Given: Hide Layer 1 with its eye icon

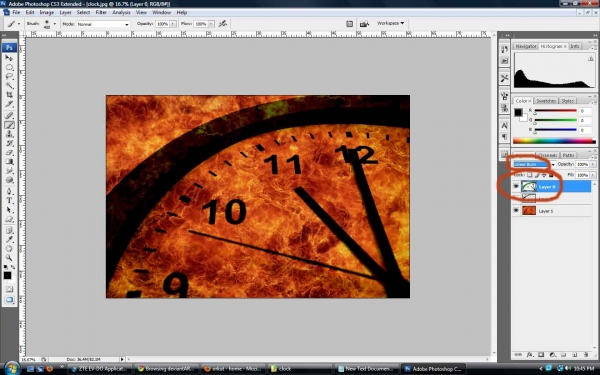Looking at the screenshot, I should (516, 210).
